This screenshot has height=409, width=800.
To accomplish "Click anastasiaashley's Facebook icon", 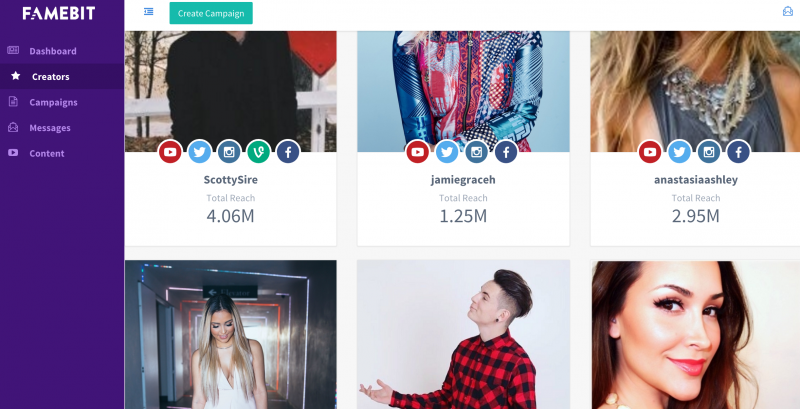I will (x=738, y=151).
